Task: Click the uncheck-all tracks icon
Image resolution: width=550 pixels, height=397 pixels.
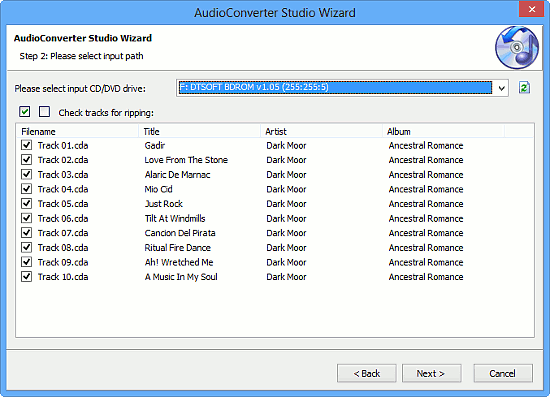Action: tap(45, 112)
